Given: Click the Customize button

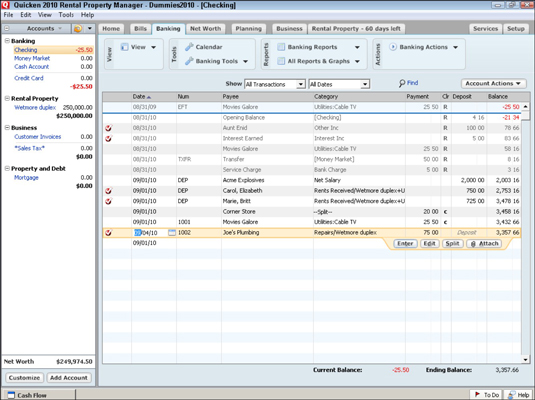Looking at the screenshot, I should click(24, 378).
